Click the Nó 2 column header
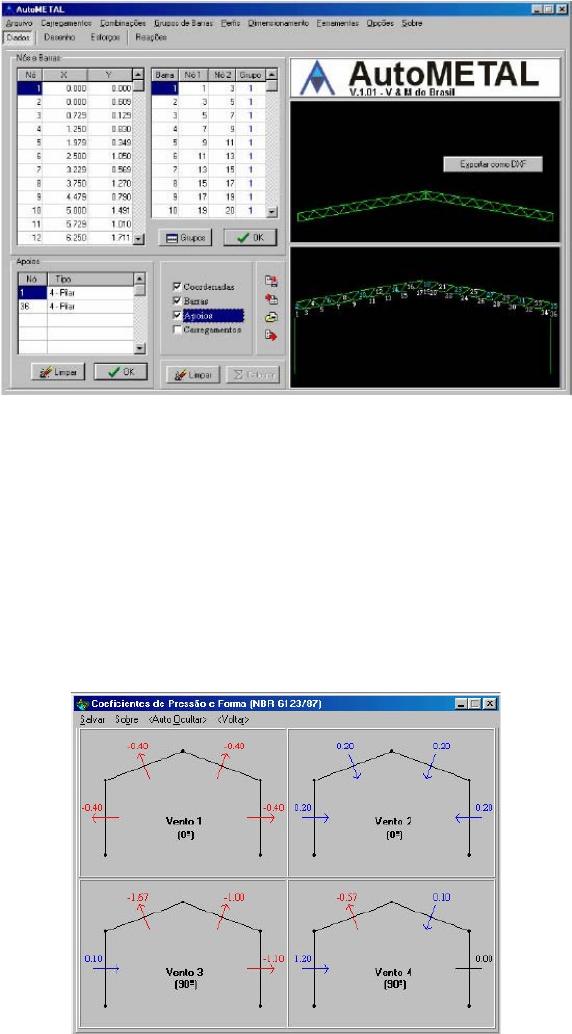The width and height of the screenshot is (572, 1034). 221,75
